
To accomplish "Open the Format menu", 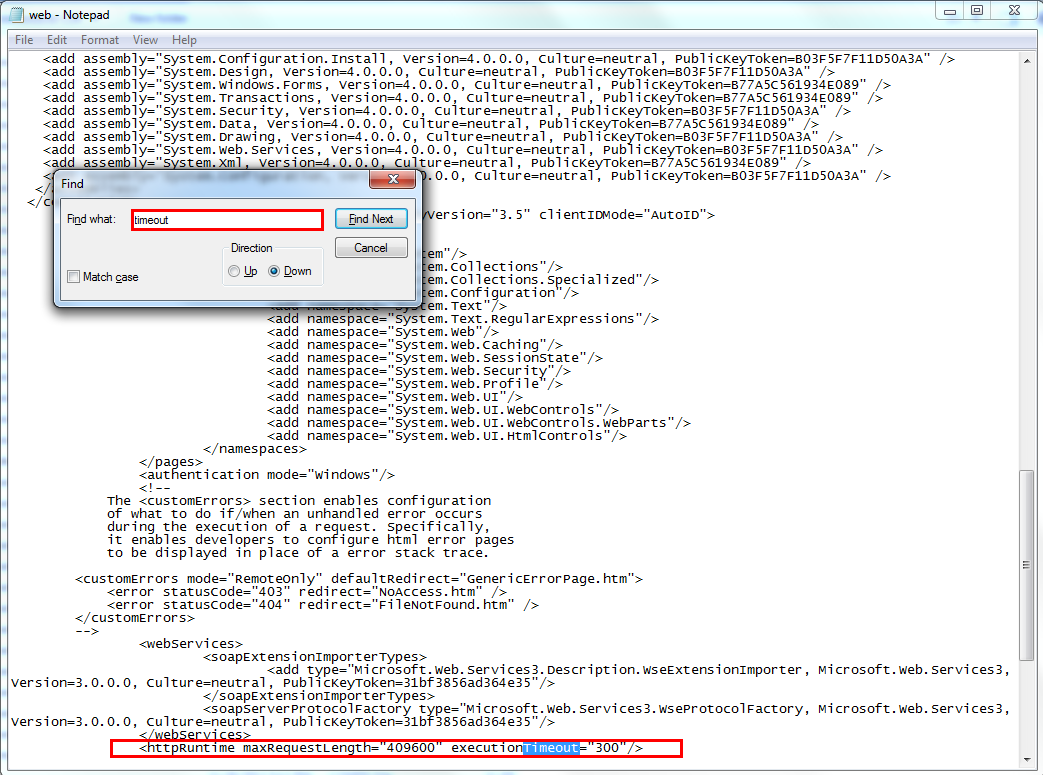I will click(x=100, y=40).
